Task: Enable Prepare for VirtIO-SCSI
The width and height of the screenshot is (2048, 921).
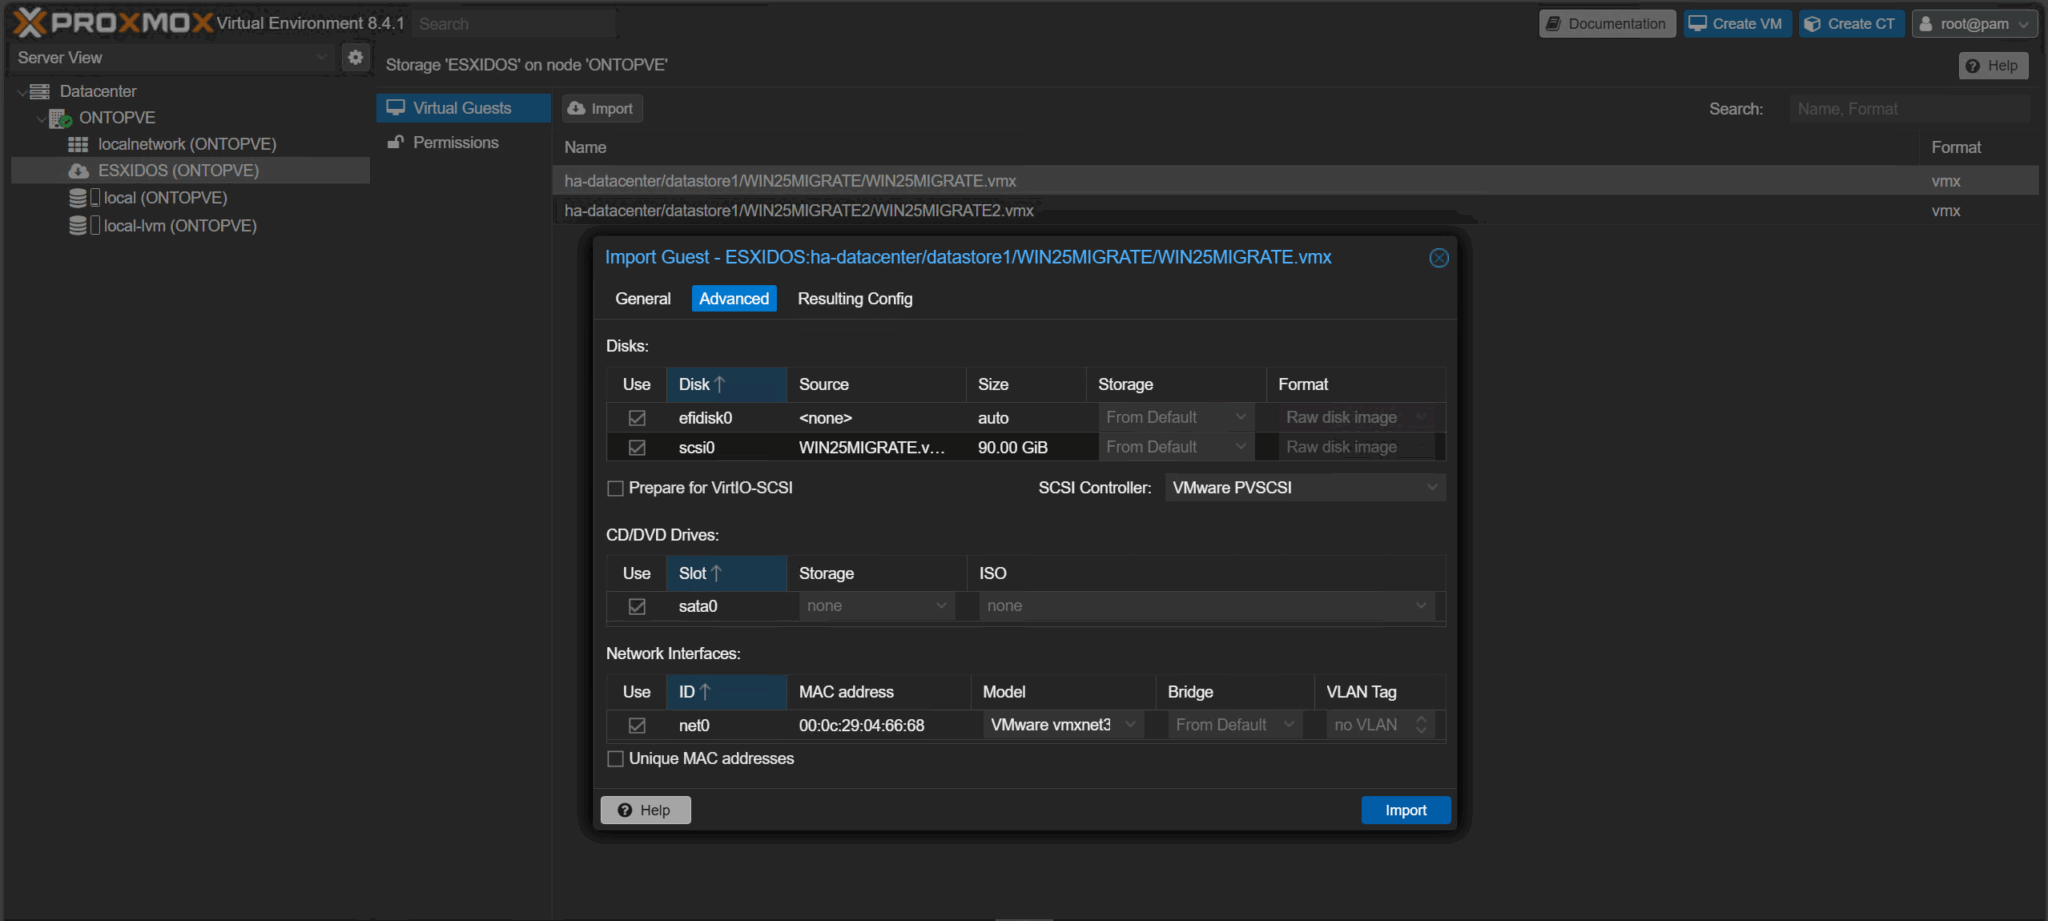Action: coord(616,489)
